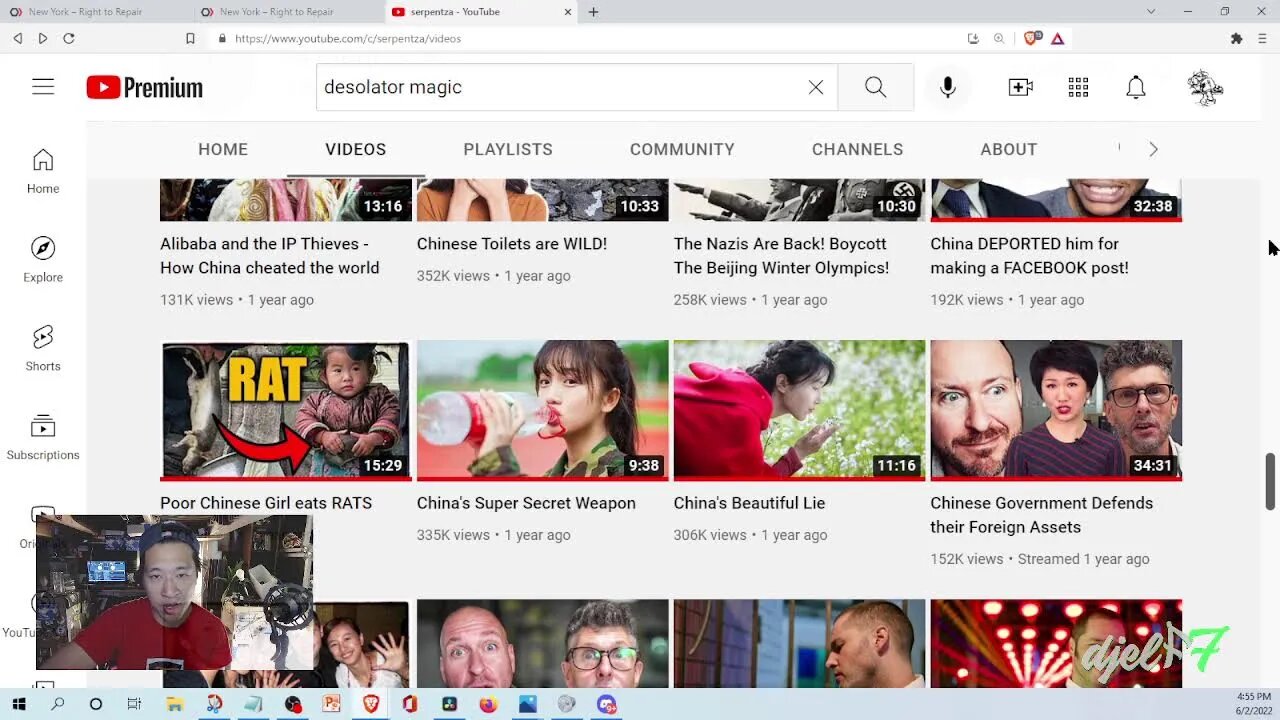The width and height of the screenshot is (1280, 720).
Task: Open the Brave Shields lion icon
Action: [1031, 38]
